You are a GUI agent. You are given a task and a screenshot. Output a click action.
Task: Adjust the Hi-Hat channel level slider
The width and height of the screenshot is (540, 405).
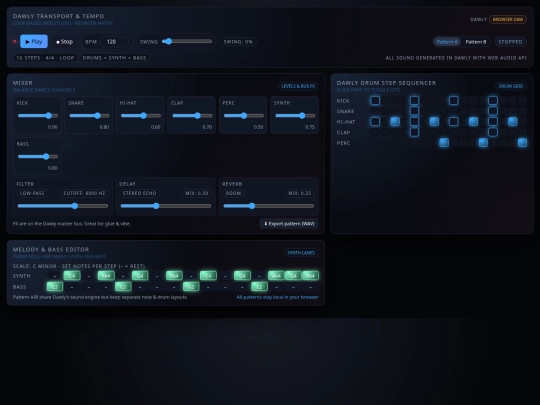pyautogui.click(x=141, y=116)
